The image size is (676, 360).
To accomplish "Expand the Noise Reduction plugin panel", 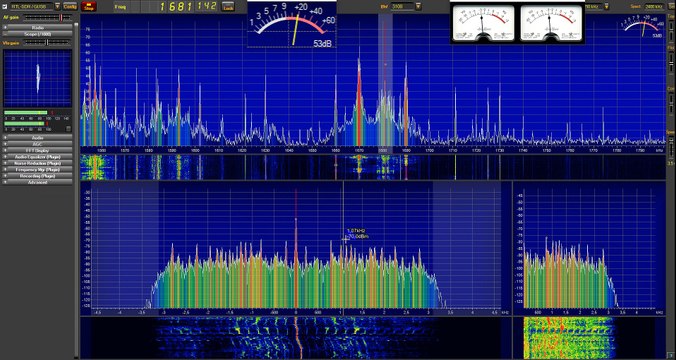I will pyautogui.click(x=38, y=163).
